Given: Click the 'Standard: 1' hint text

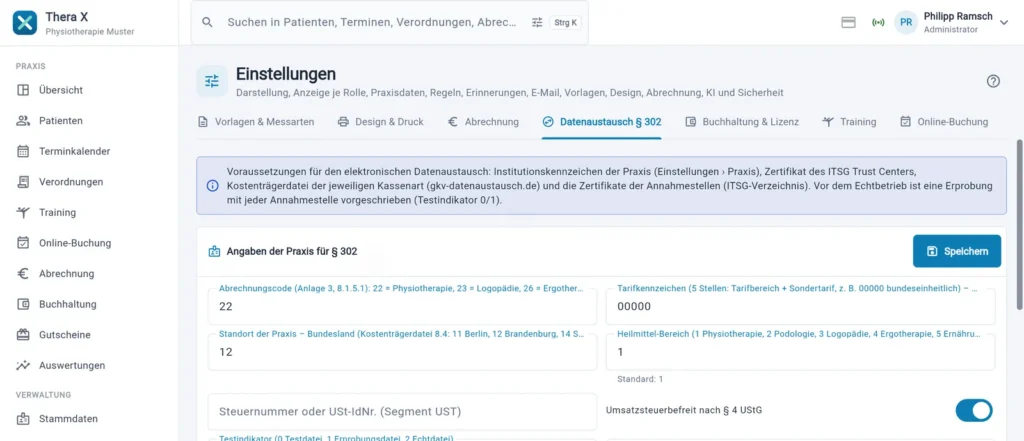Looking at the screenshot, I should (640, 379).
